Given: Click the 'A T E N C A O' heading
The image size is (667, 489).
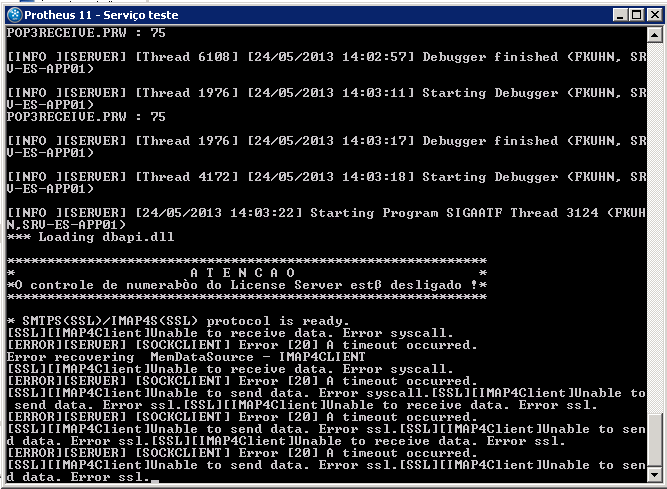Looking at the screenshot, I should coord(242,273).
